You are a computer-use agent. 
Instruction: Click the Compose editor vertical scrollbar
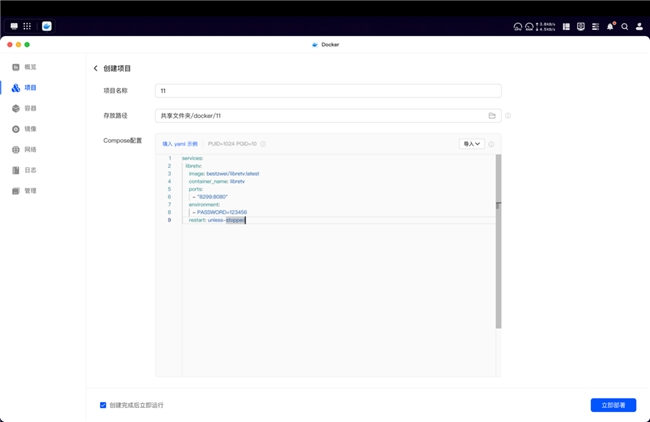click(x=498, y=242)
